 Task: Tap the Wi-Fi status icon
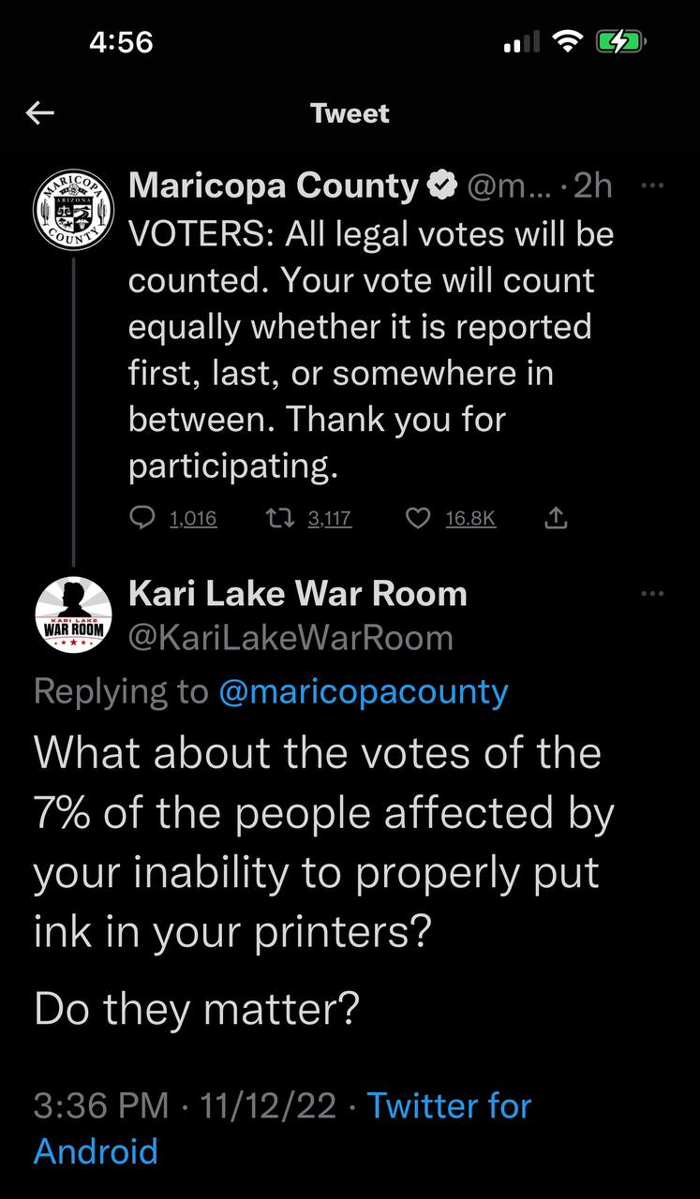pyautogui.click(x=568, y=41)
